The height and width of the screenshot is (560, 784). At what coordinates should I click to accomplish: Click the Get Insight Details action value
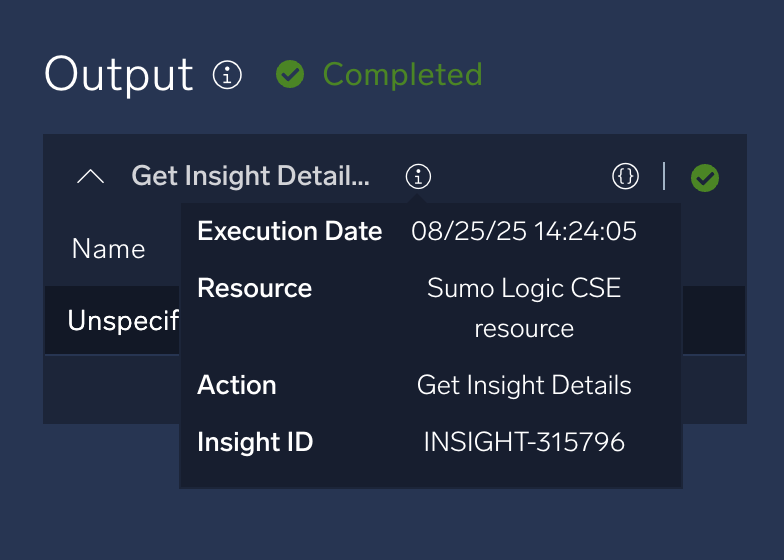click(x=524, y=385)
